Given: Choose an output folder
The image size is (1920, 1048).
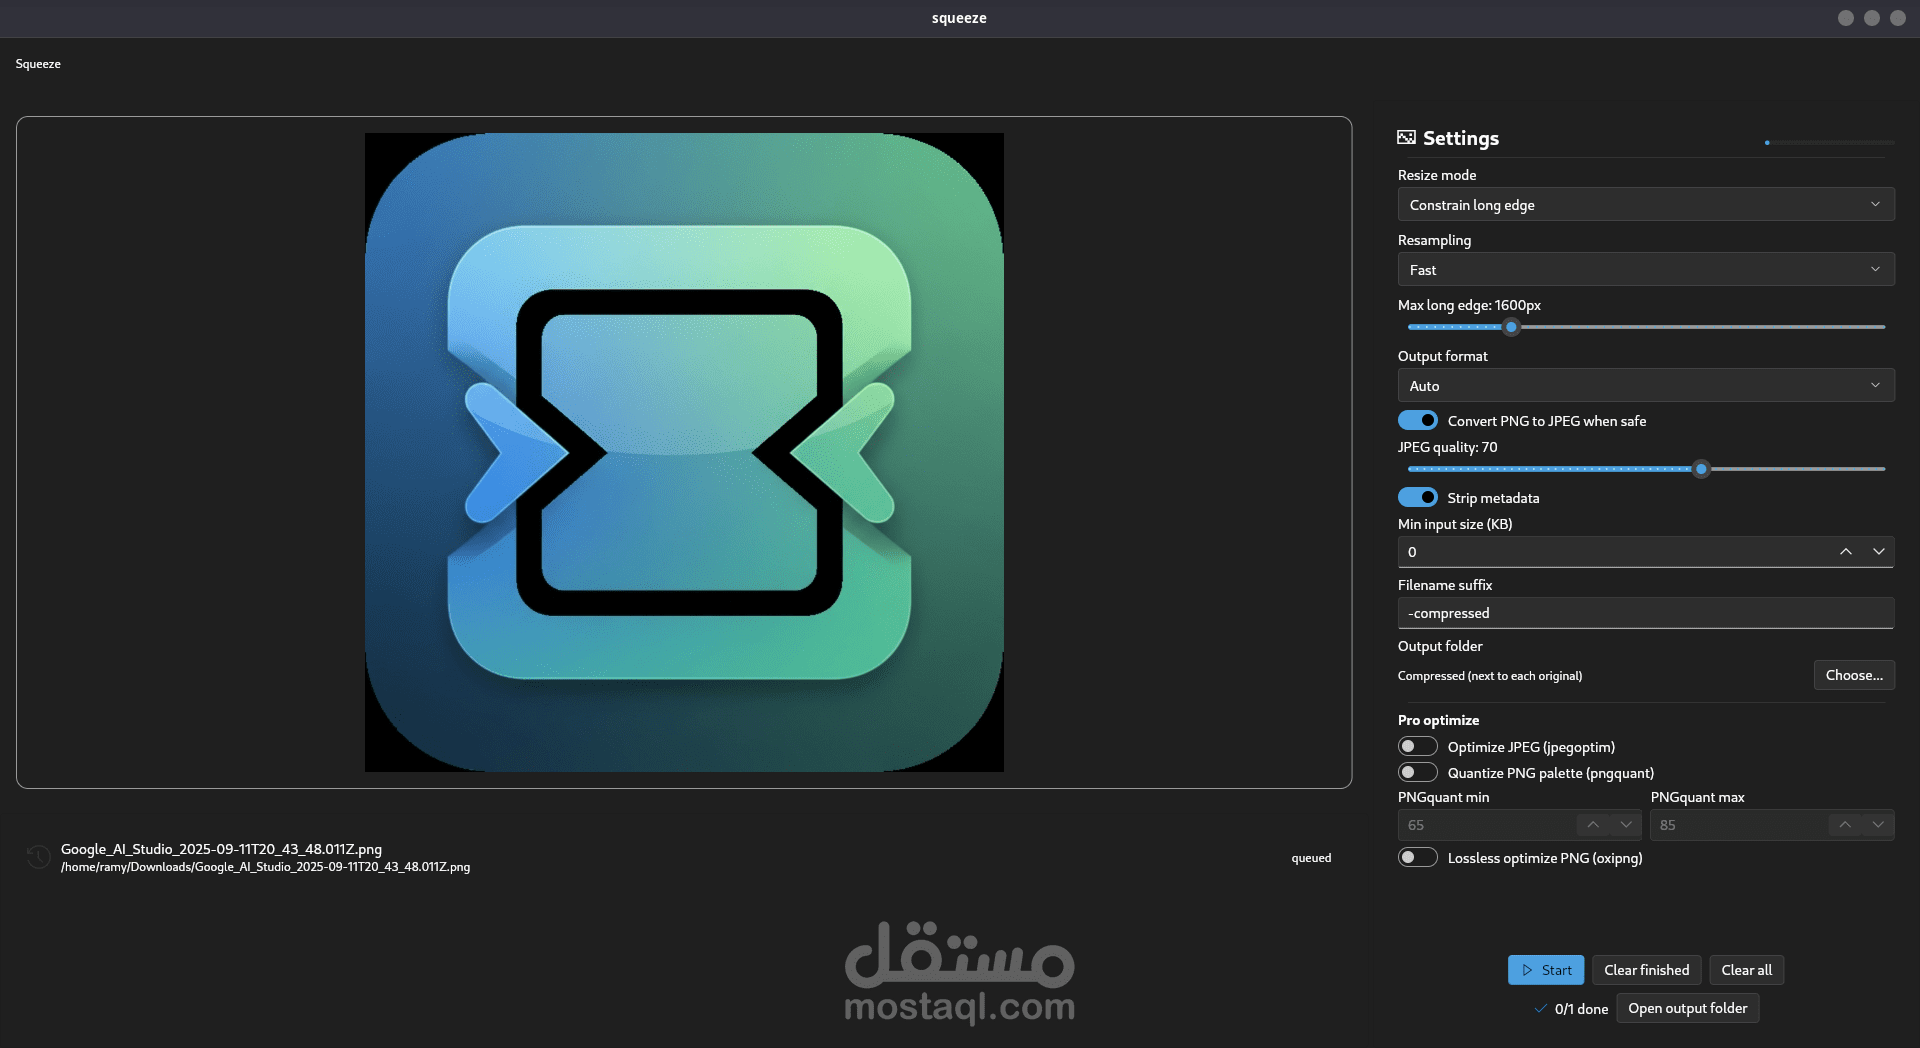Looking at the screenshot, I should (1854, 675).
